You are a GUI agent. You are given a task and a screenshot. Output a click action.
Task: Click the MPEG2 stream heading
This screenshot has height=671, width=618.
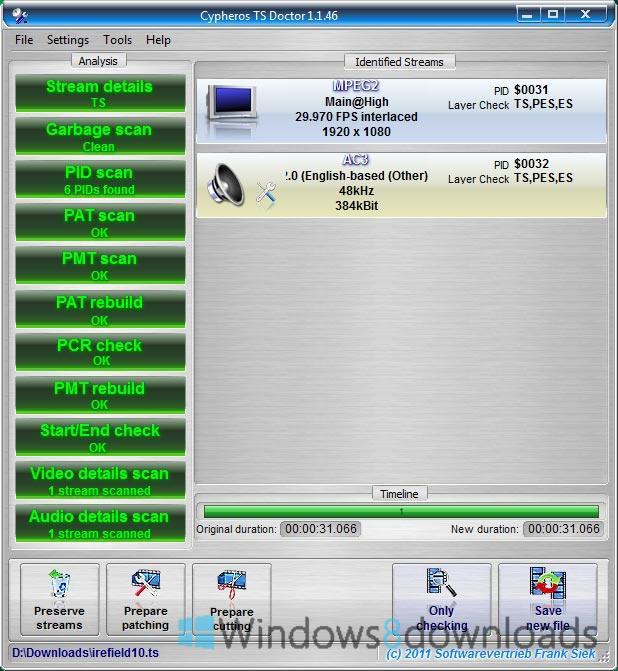[356, 86]
